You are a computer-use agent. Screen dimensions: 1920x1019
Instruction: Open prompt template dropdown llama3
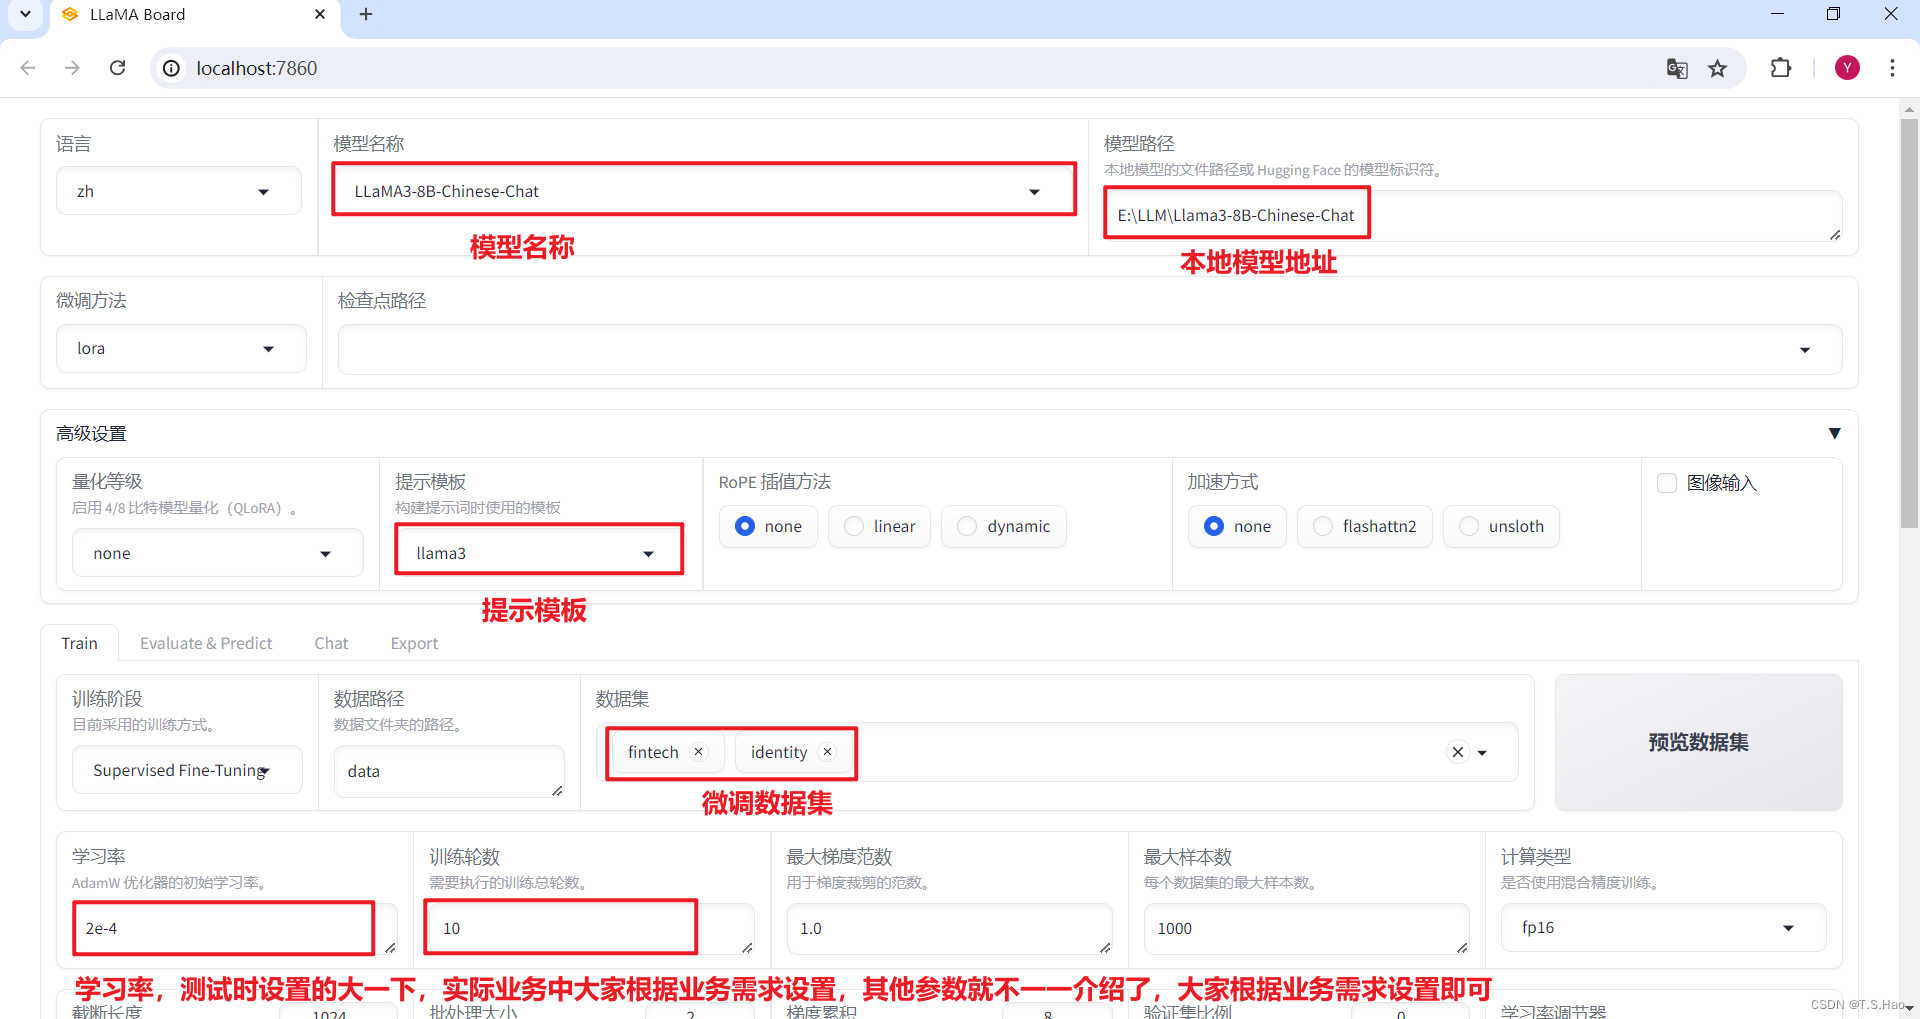click(x=539, y=553)
